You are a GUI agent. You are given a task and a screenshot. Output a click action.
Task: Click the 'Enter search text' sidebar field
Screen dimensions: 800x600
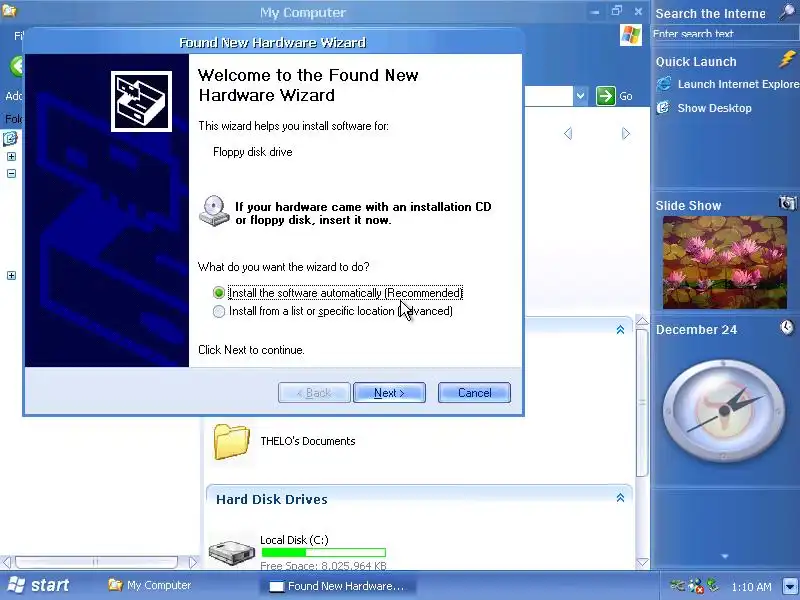pos(726,34)
